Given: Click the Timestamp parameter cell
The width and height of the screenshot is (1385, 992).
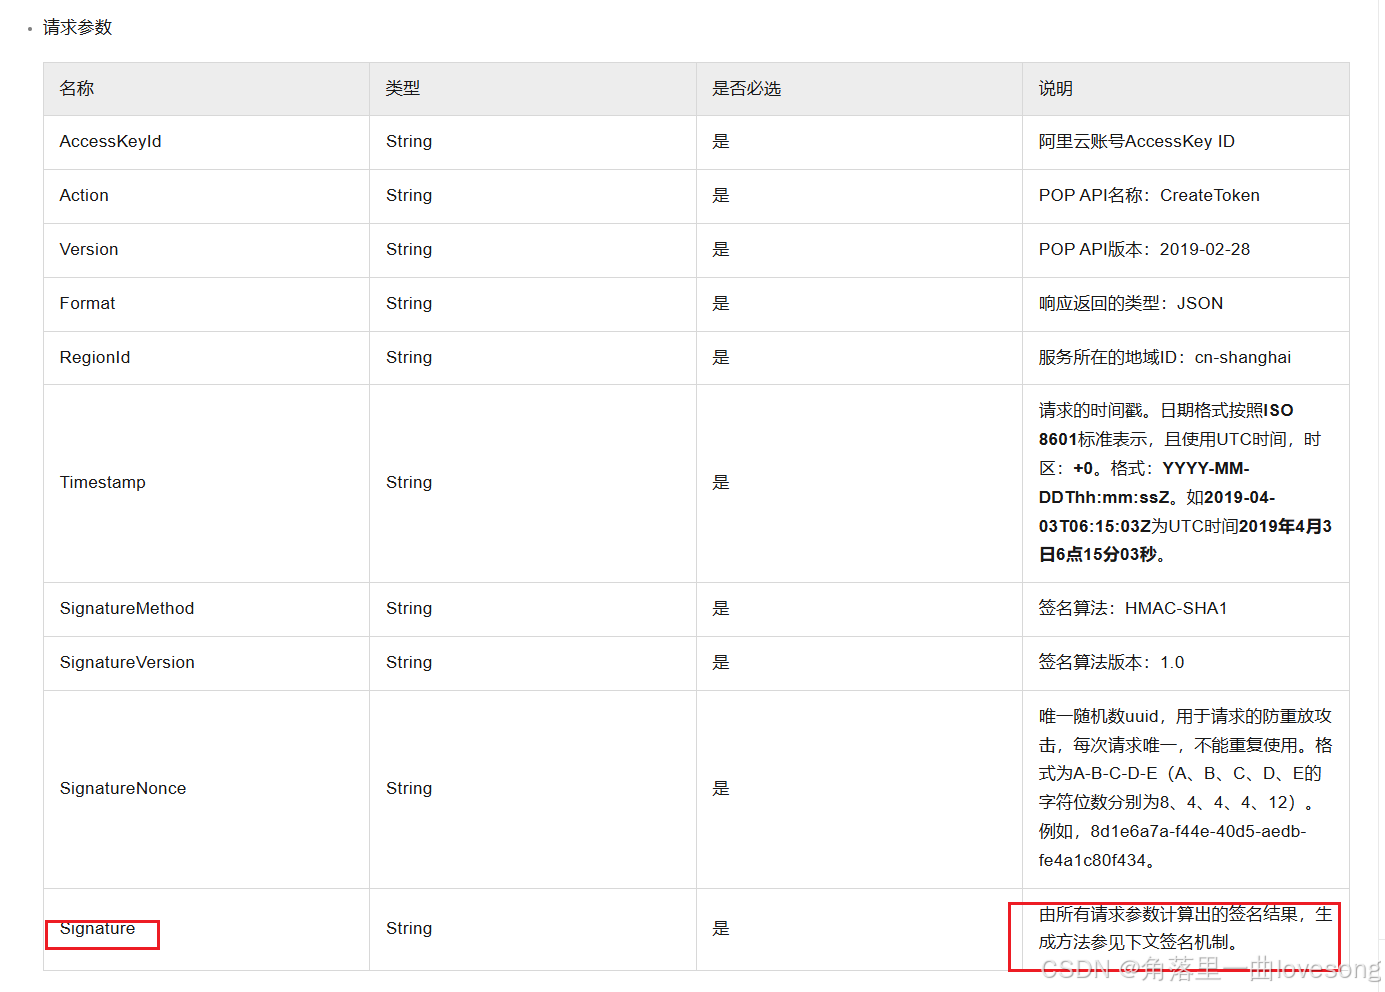Looking at the screenshot, I should [103, 482].
